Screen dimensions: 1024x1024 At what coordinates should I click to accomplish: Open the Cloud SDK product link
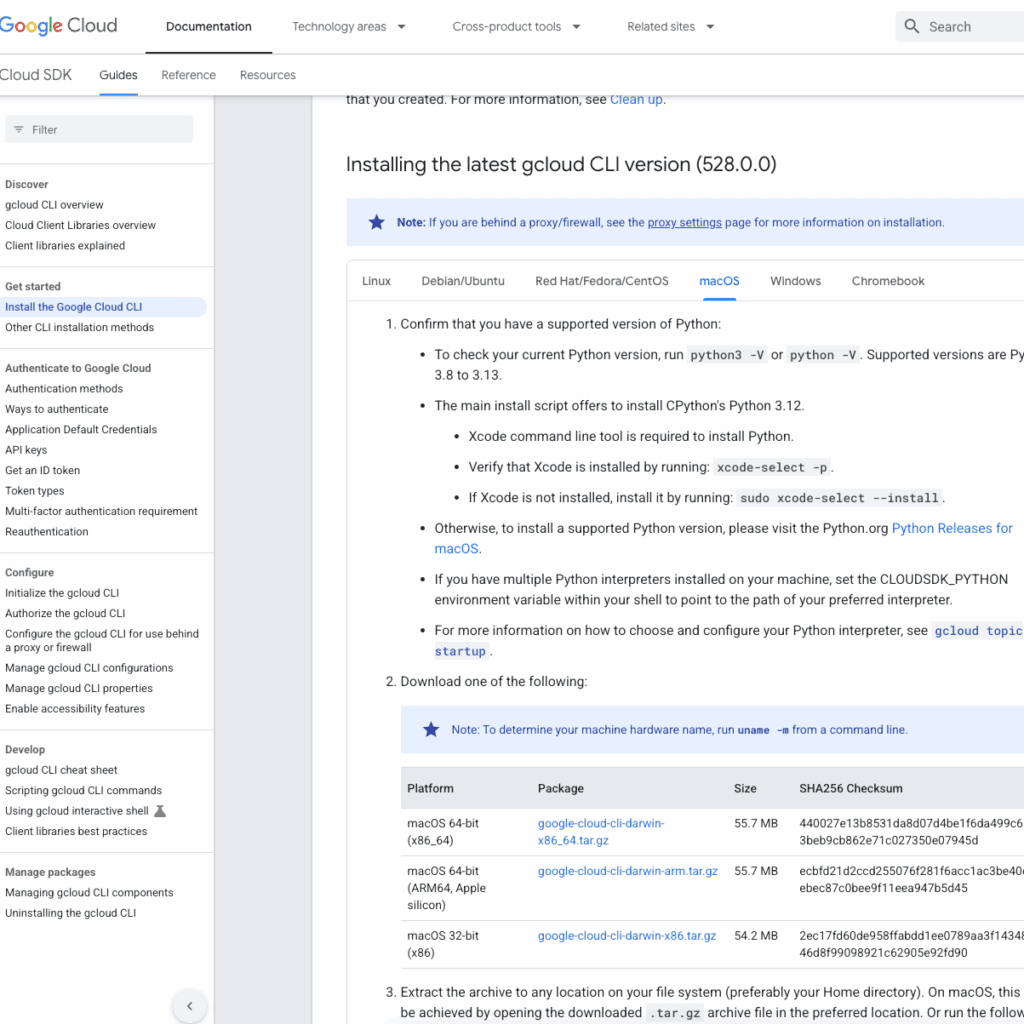pyautogui.click(x=36, y=75)
